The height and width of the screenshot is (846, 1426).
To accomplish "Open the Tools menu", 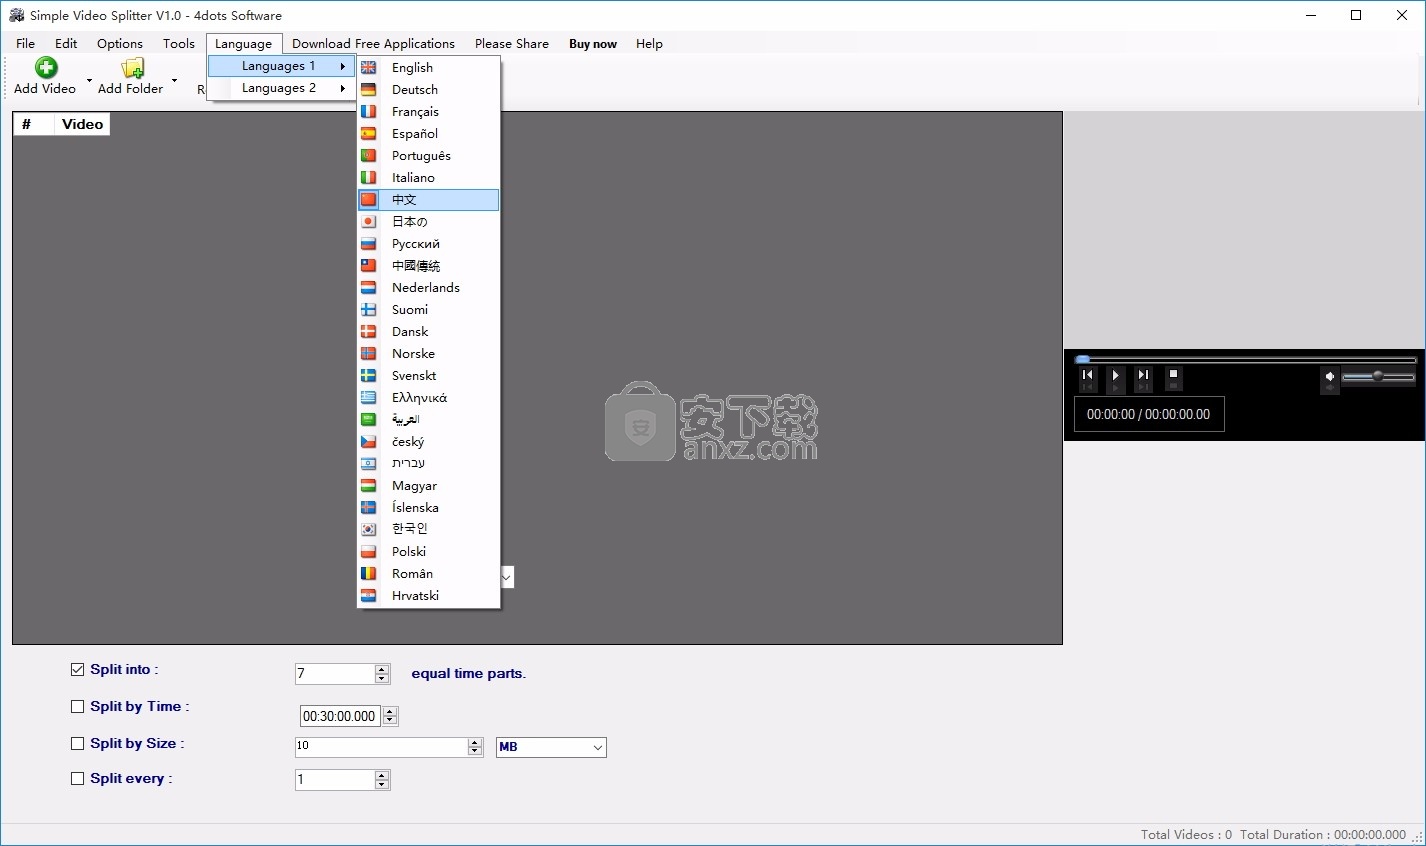I will [x=179, y=43].
